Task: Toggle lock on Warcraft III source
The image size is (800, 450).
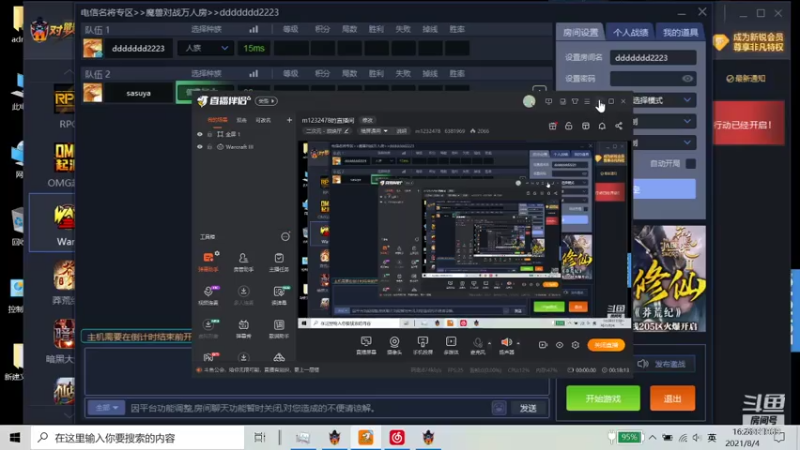Action: (210, 147)
